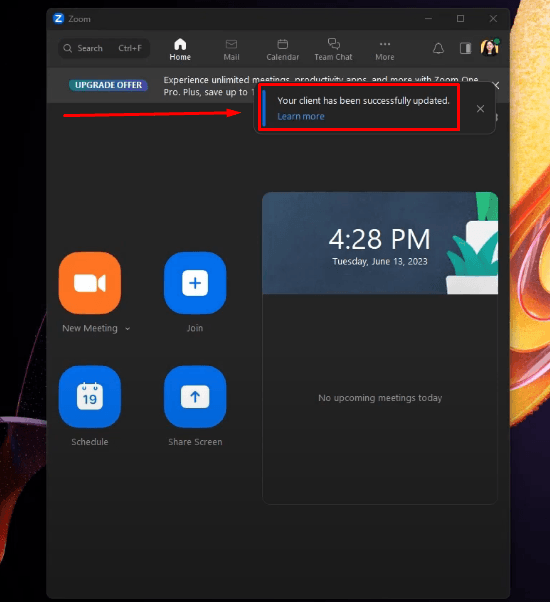Maximize the Zoom window
550x602 pixels.
click(461, 18)
